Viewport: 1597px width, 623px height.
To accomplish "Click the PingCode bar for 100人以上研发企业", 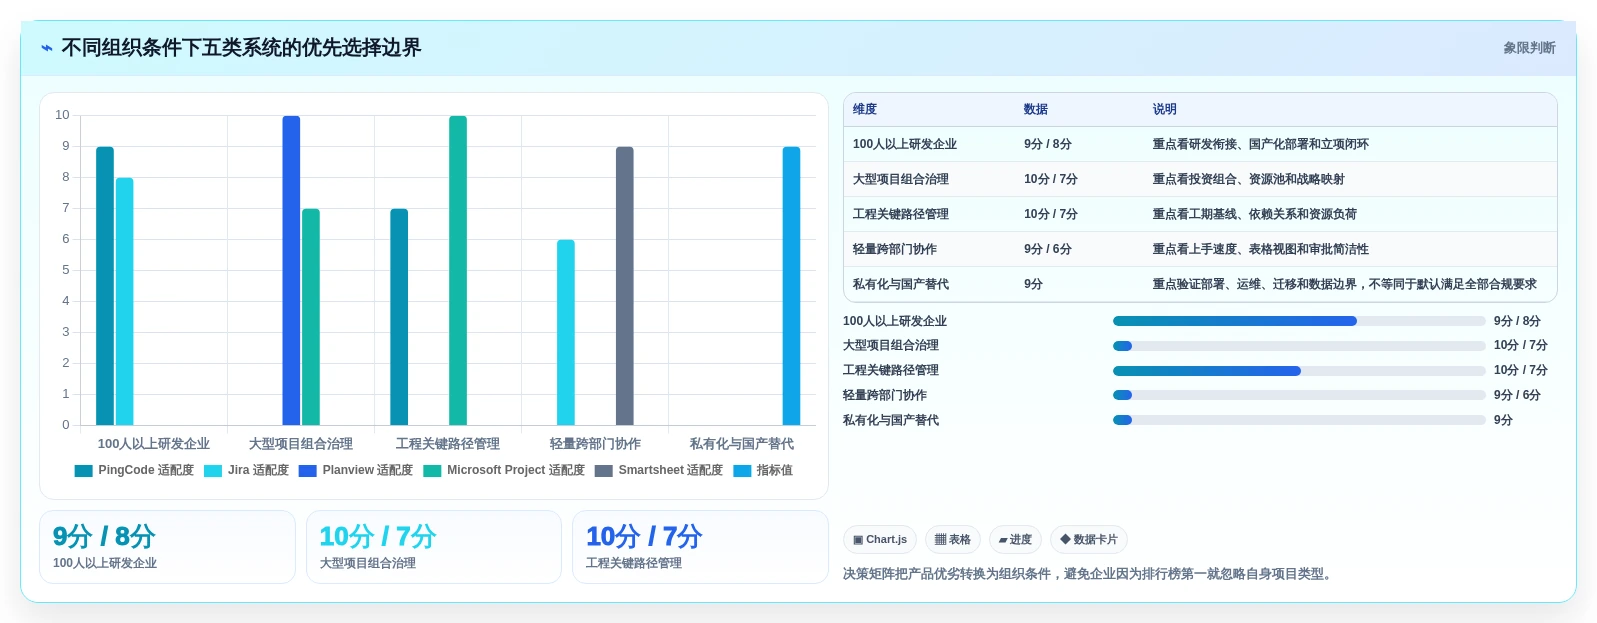I will coord(105,286).
